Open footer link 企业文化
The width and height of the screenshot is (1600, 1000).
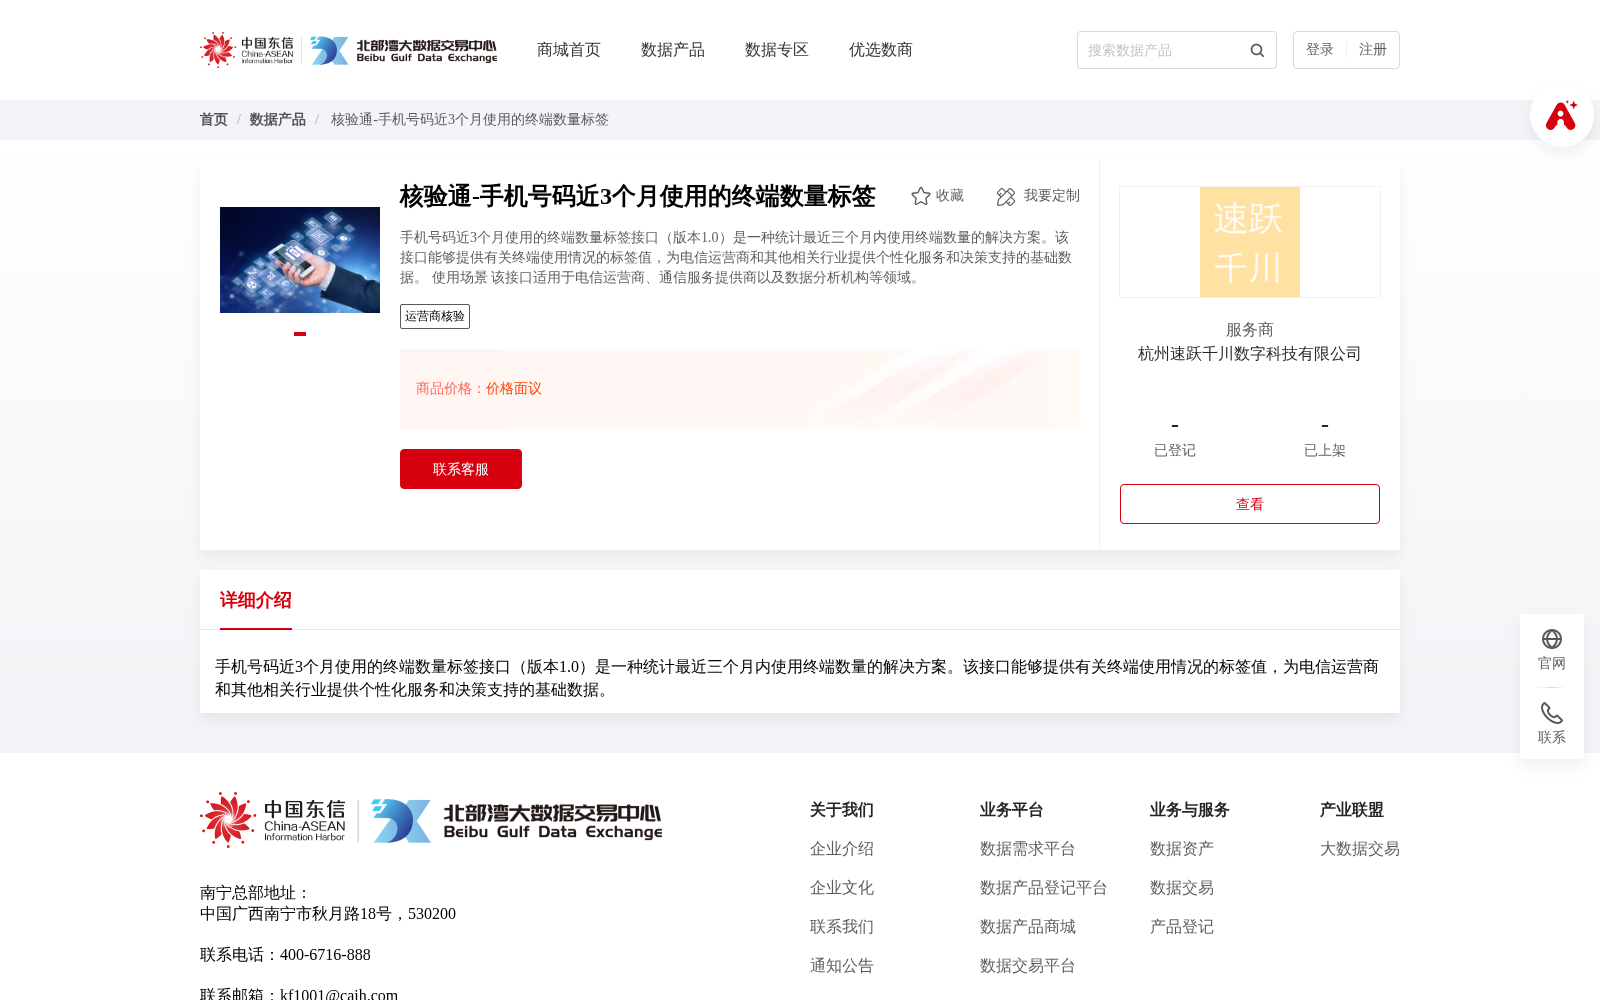pos(842,888)
